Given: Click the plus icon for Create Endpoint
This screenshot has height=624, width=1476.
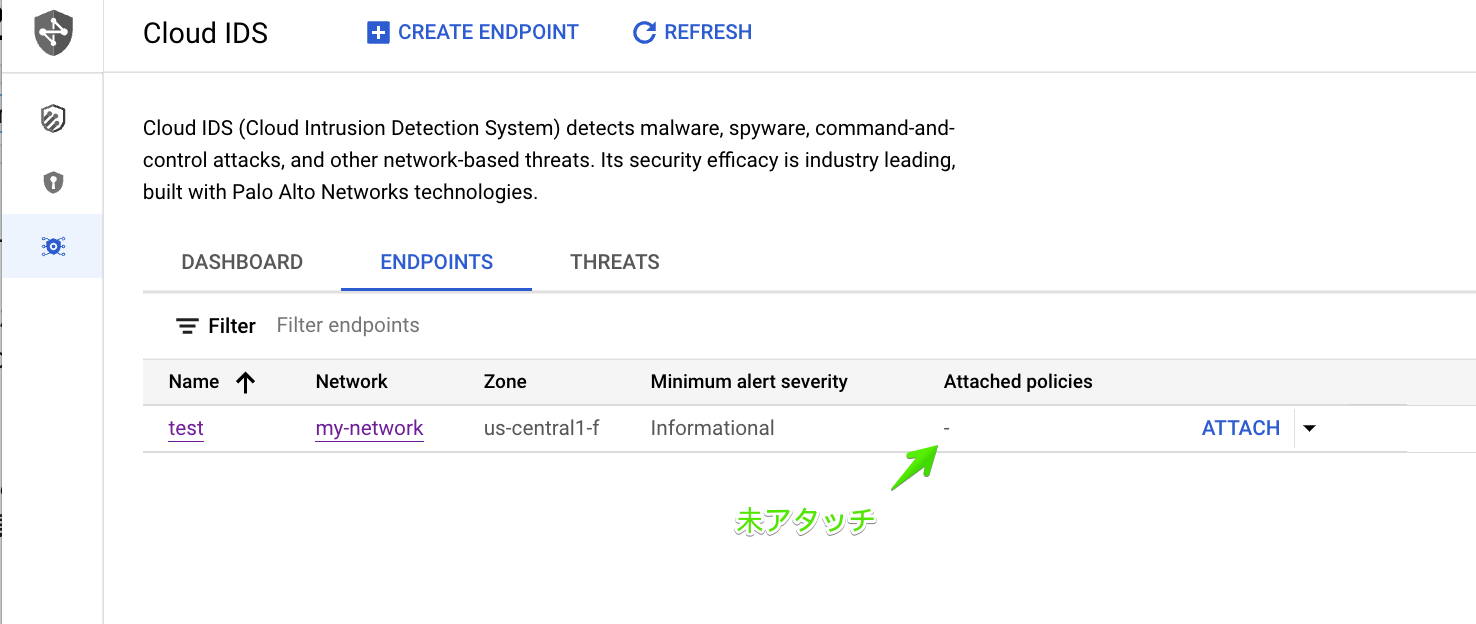Looking at the screenshot, I should (378, 33).
